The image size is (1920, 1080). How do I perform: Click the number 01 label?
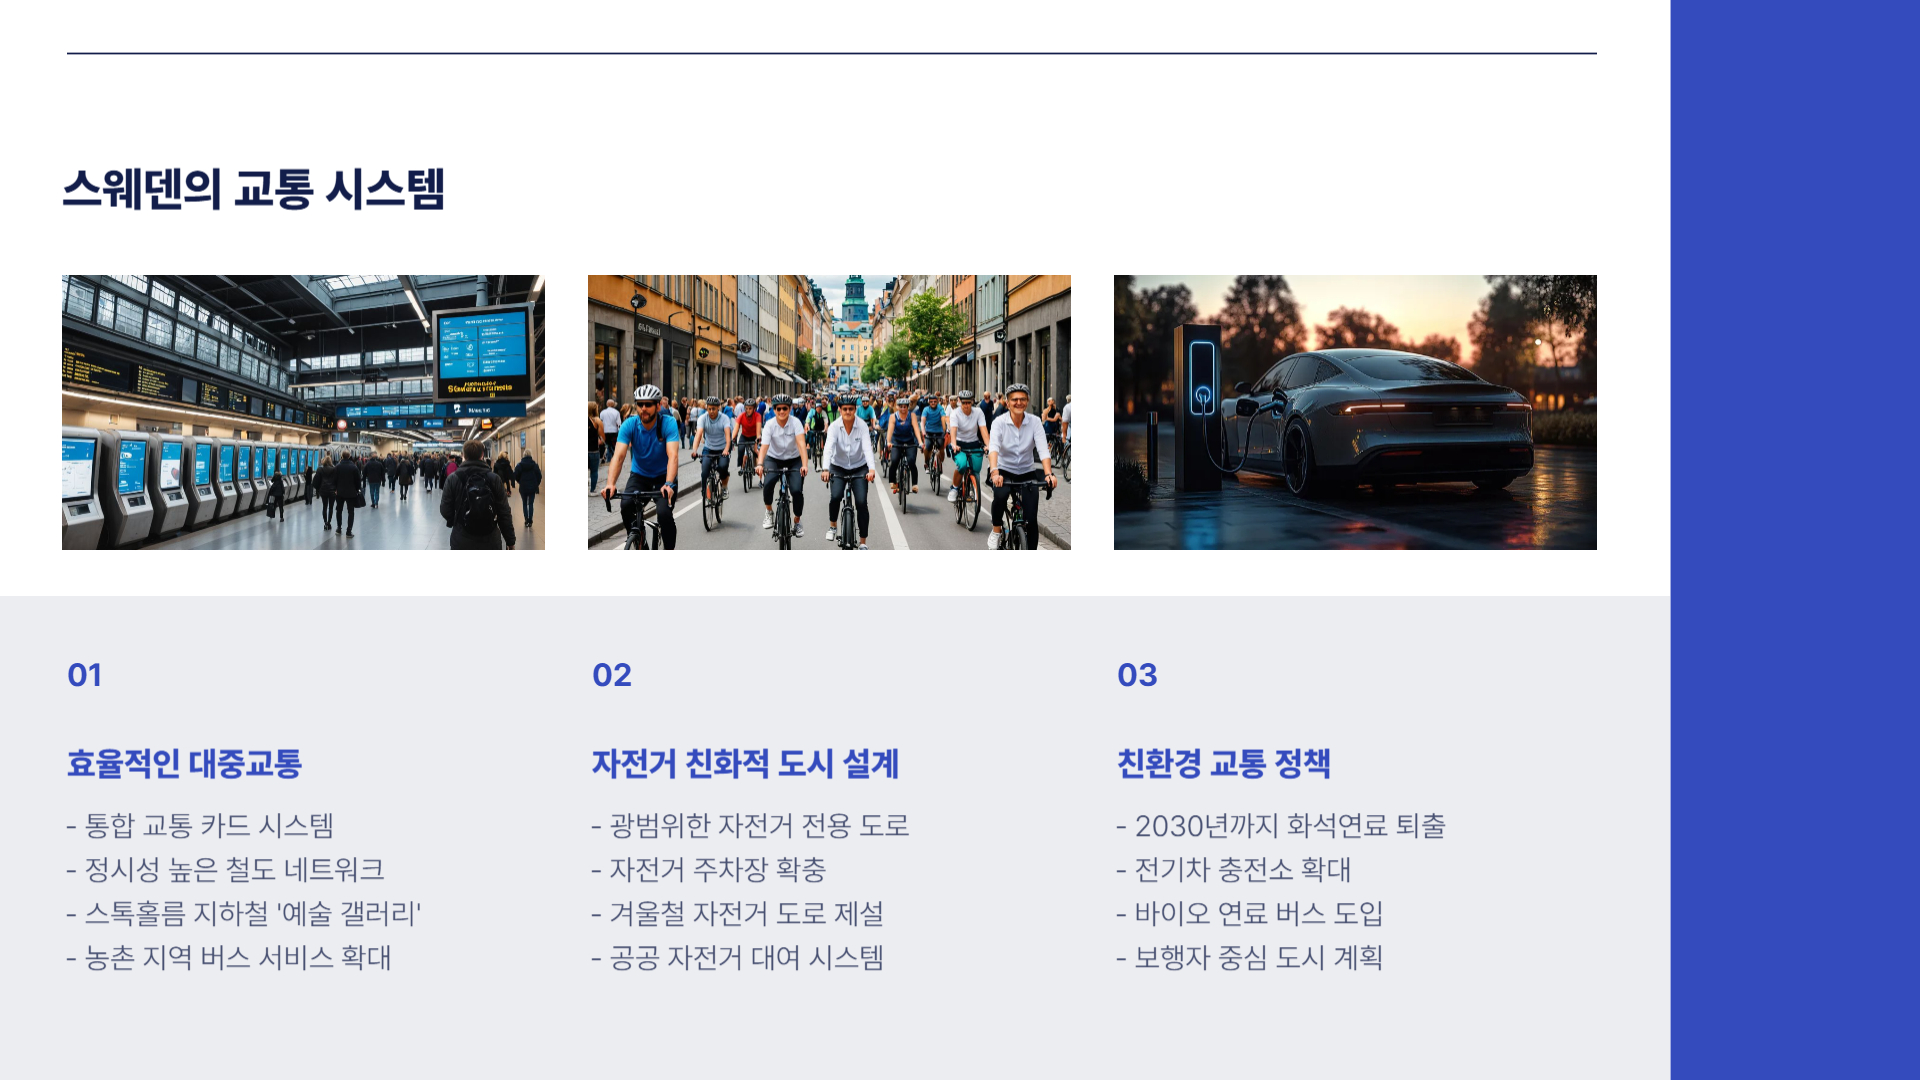click(x=85, y=675)
